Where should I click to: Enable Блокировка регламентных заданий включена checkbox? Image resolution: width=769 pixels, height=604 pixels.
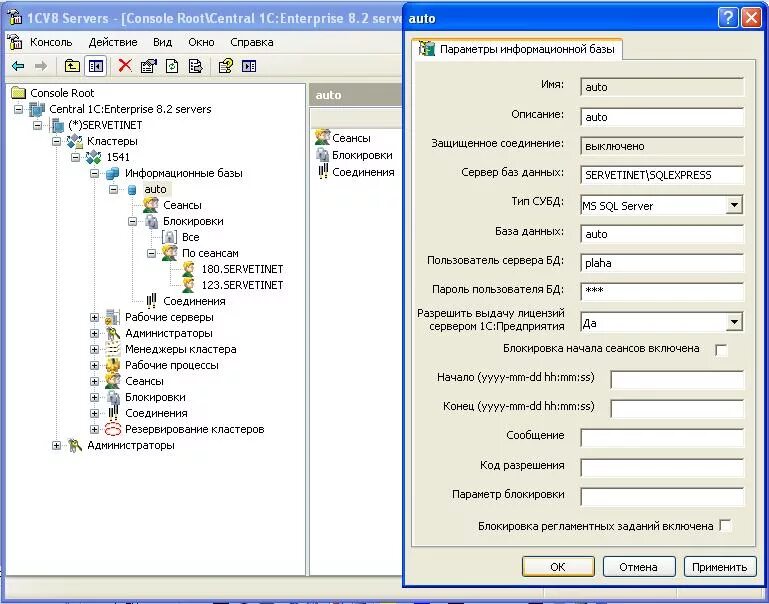pos(725,526)
